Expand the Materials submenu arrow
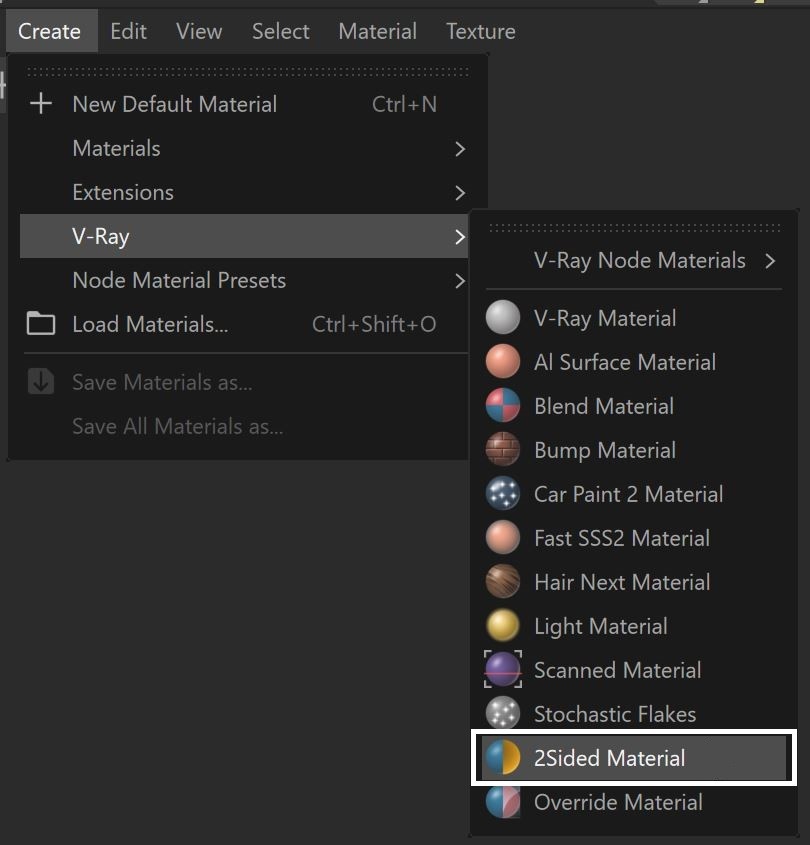 coord(460,149)
